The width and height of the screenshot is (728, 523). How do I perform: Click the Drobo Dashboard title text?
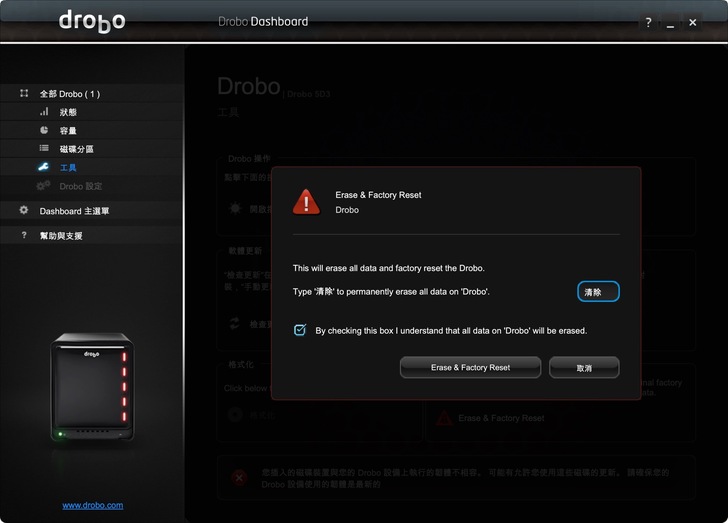click(x=263, y=21)
